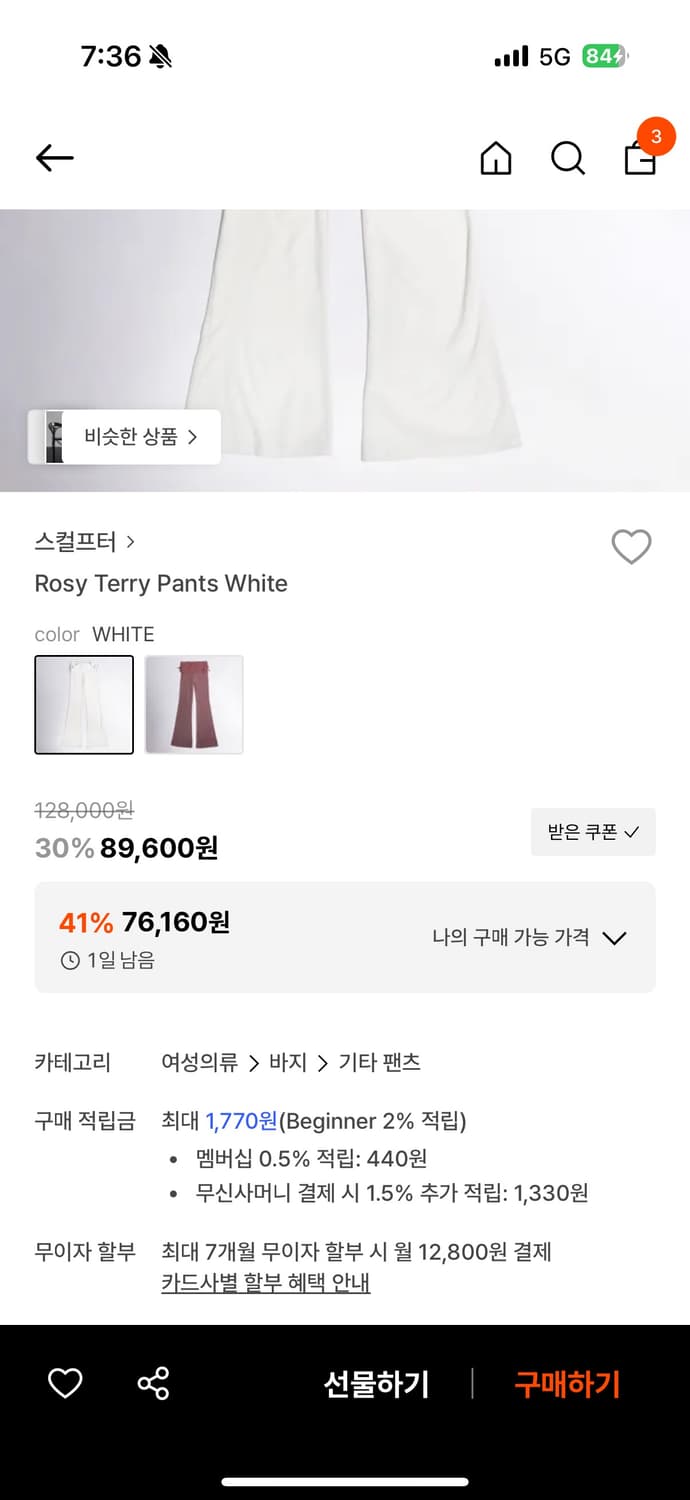Tap the share icon in bottom bar

coord(153,1384)
